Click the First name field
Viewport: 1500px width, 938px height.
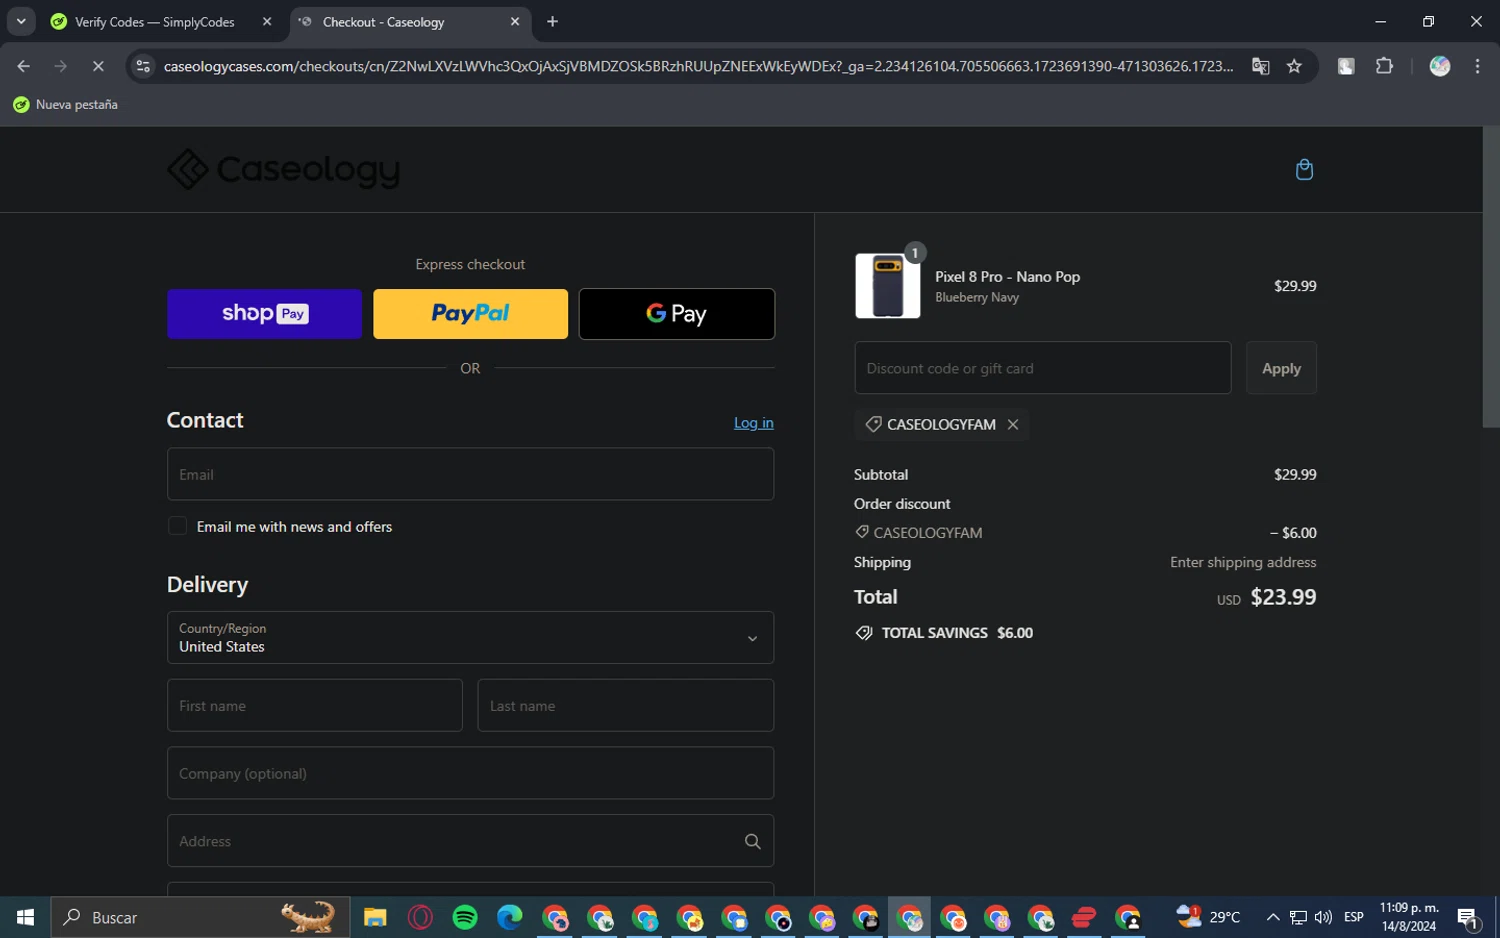point(315,705)
